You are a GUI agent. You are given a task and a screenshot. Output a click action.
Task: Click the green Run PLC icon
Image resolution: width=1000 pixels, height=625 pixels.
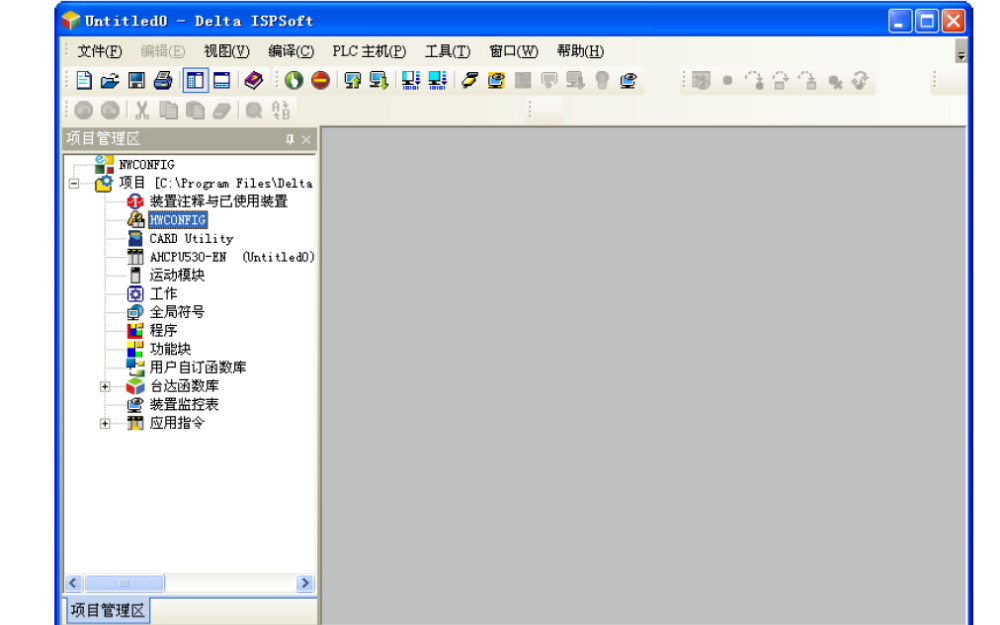point(294,80)
